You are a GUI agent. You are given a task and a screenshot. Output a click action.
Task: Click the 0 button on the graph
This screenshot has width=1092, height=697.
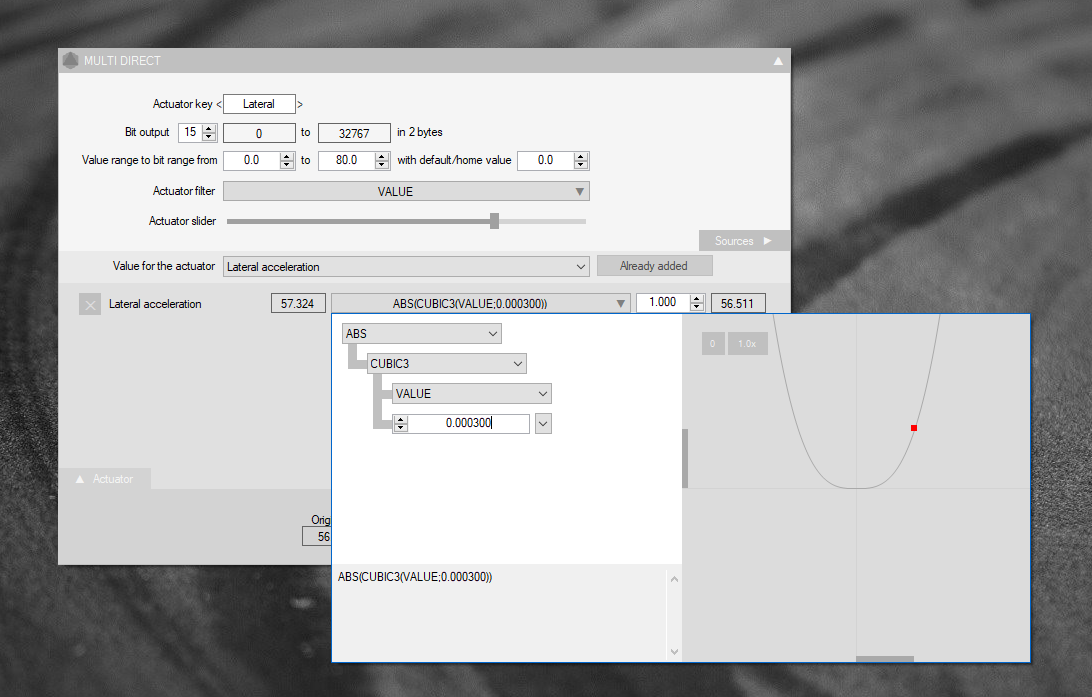pyautogui.click(x=712, y=343)
